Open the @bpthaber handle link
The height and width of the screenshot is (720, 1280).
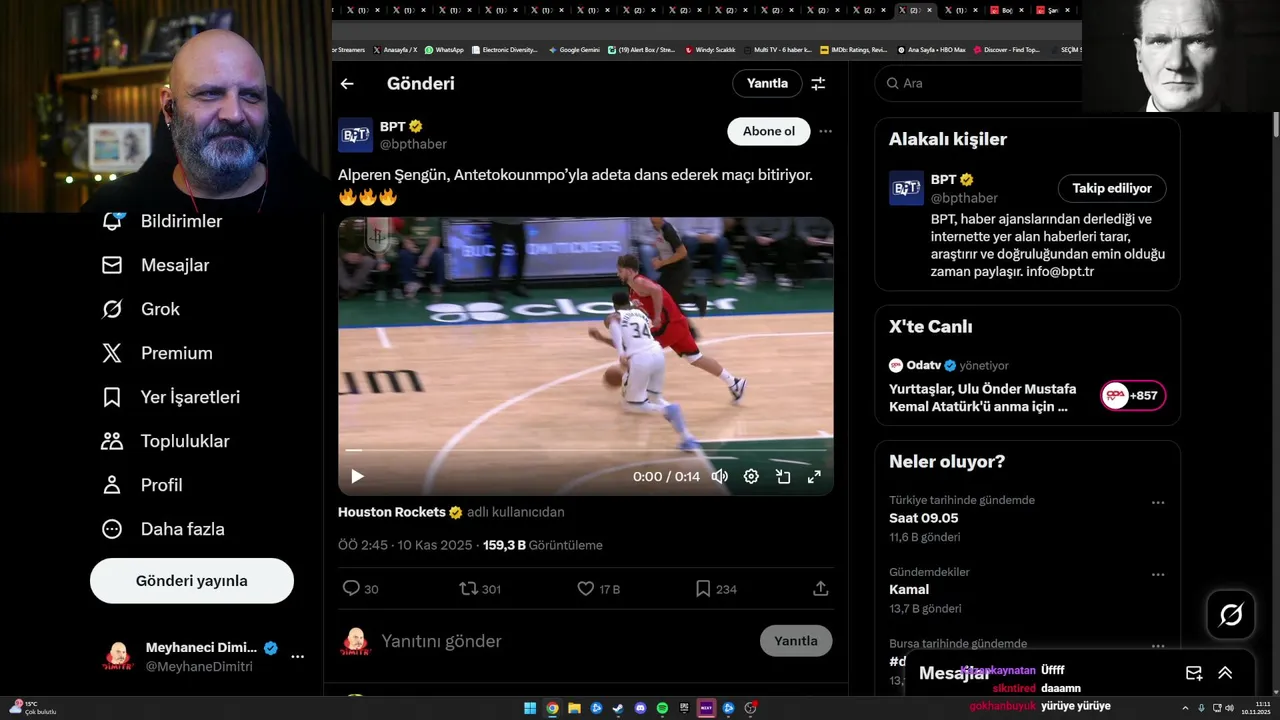tap(413, 144)
